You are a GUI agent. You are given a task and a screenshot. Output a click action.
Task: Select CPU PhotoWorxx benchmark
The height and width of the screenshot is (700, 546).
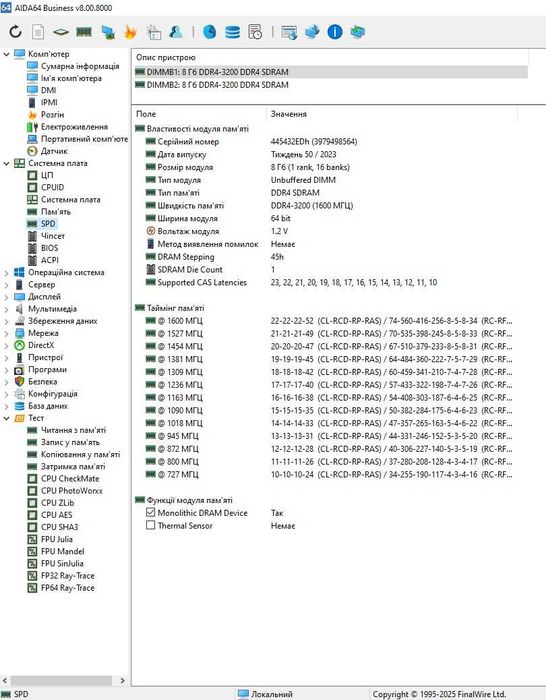pos(71,491)
